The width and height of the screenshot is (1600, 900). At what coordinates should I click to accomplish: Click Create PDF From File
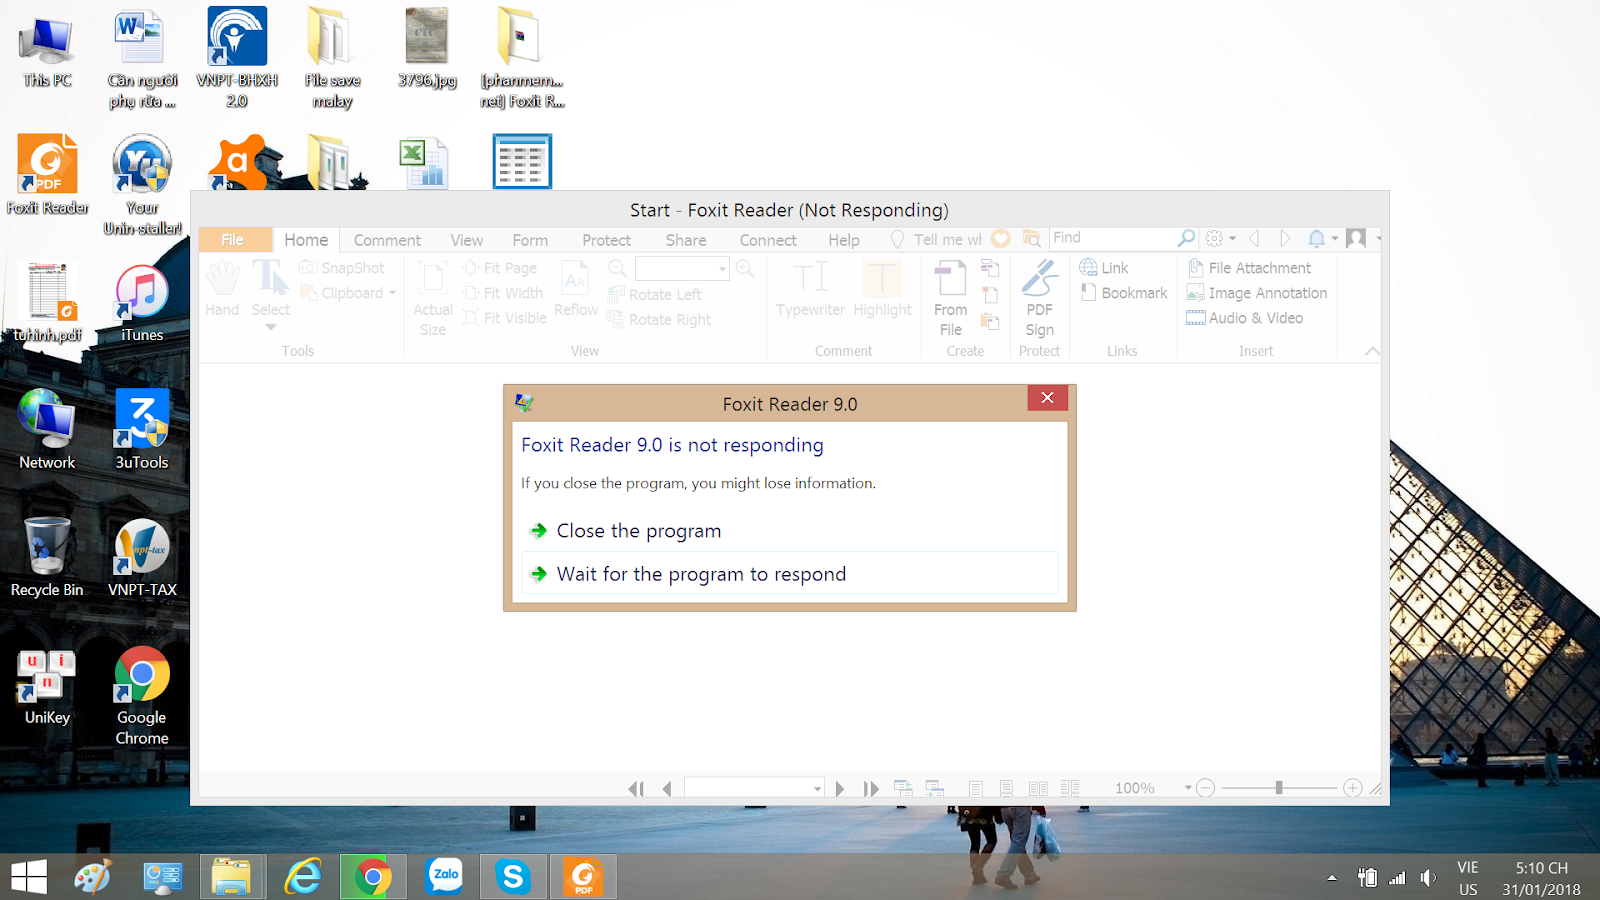950,299
